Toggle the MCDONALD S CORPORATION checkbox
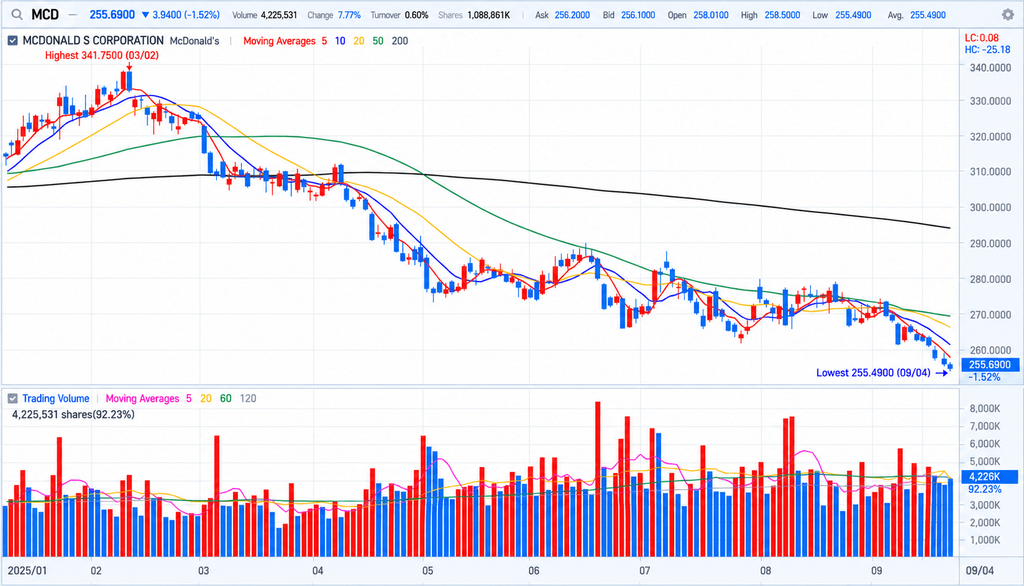This screenshot has width=1024, height=586. (x=12, y=41)
